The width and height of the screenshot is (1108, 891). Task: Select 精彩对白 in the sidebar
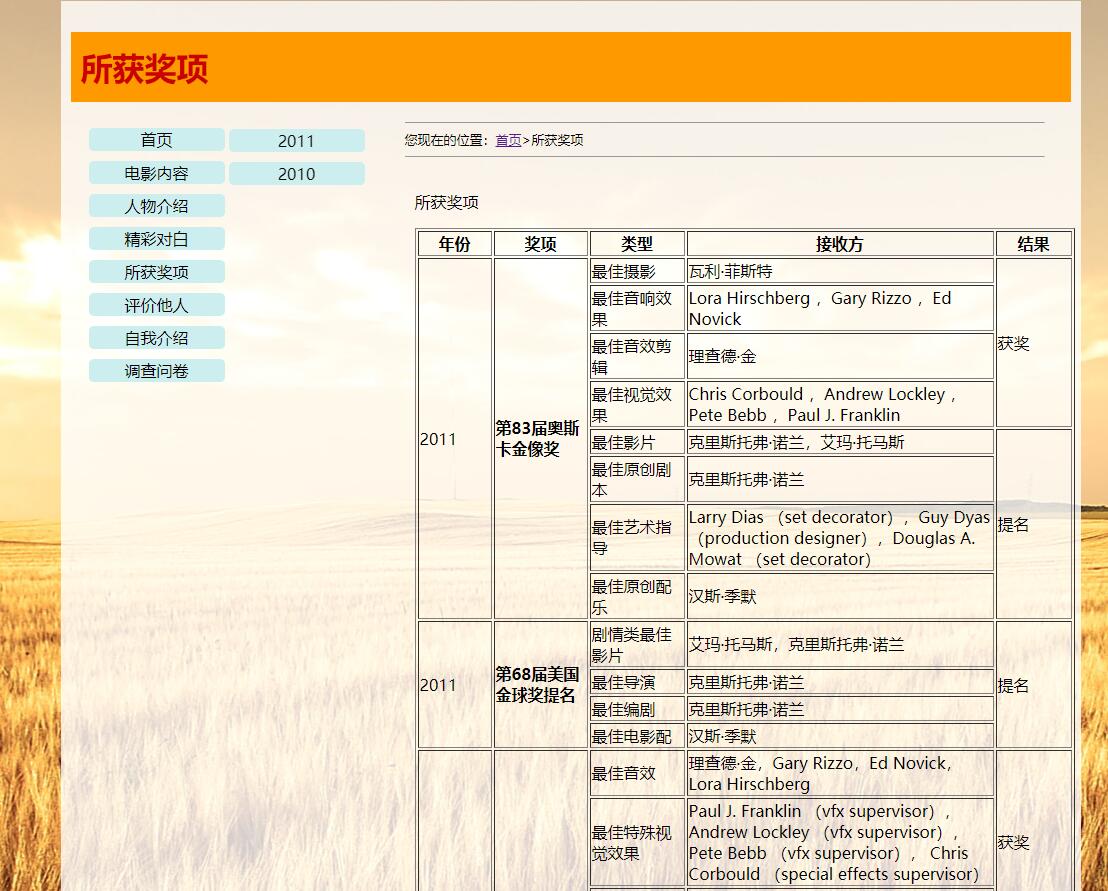coord(156,239)
